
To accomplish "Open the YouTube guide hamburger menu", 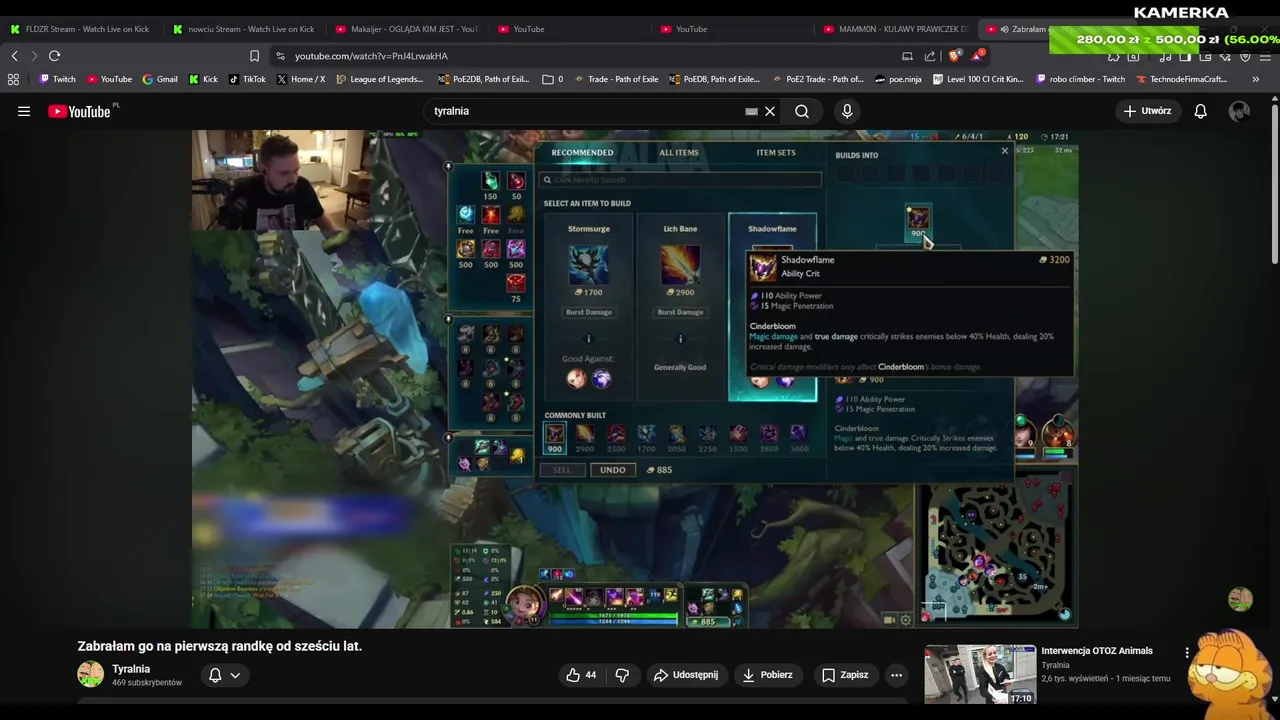I will click(x=24, y=111).
